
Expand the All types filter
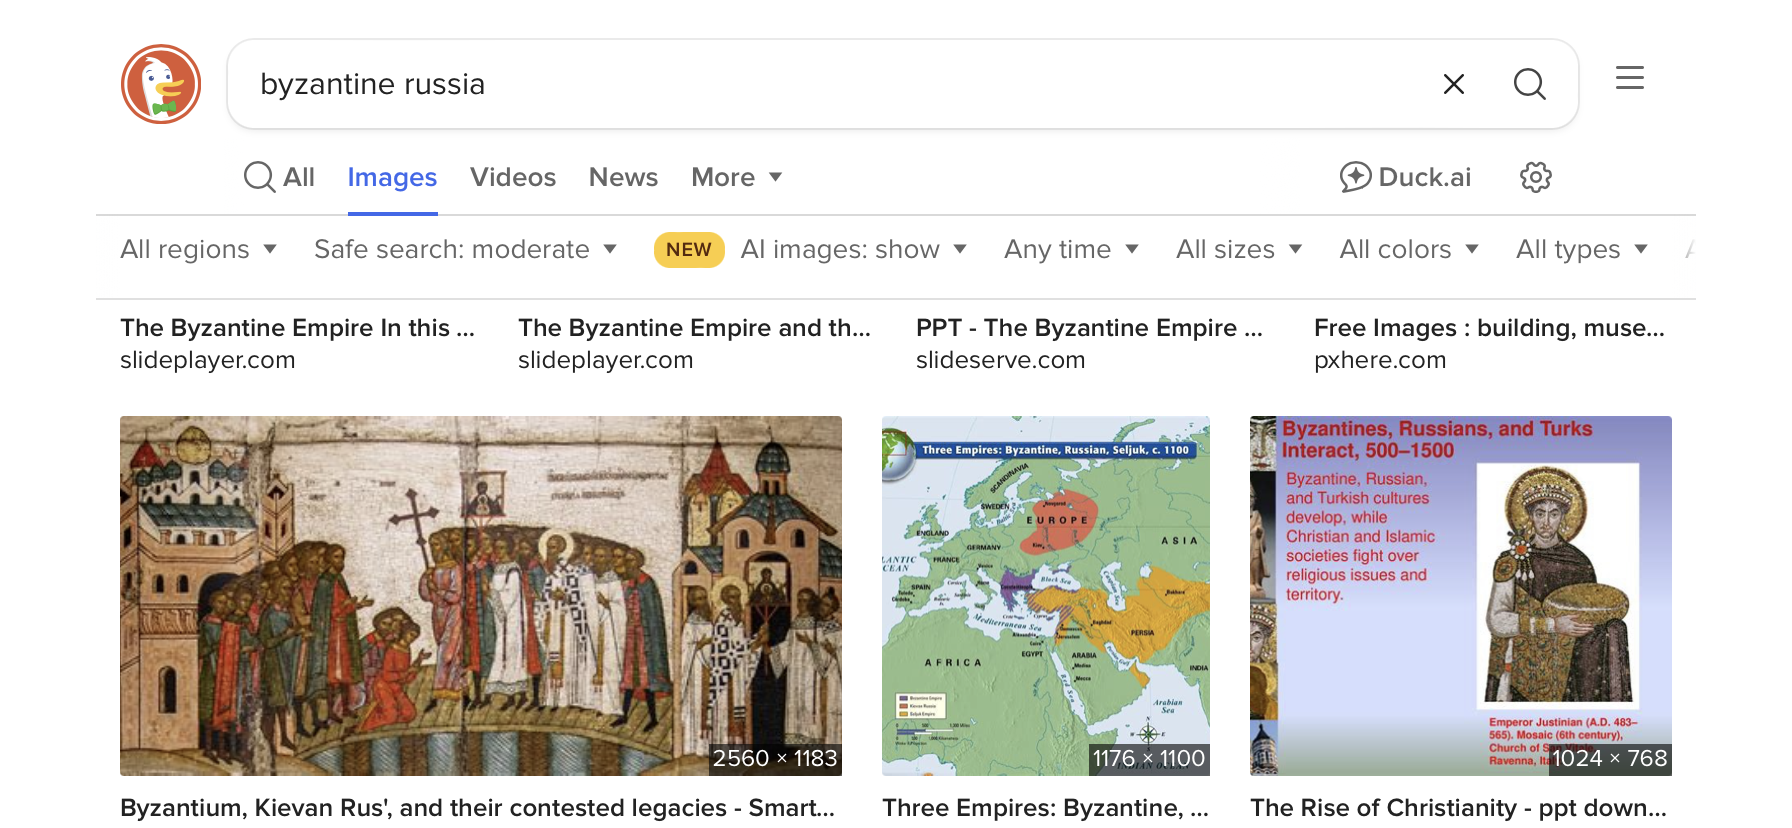pyautogui.click(x=1581, y=249)
